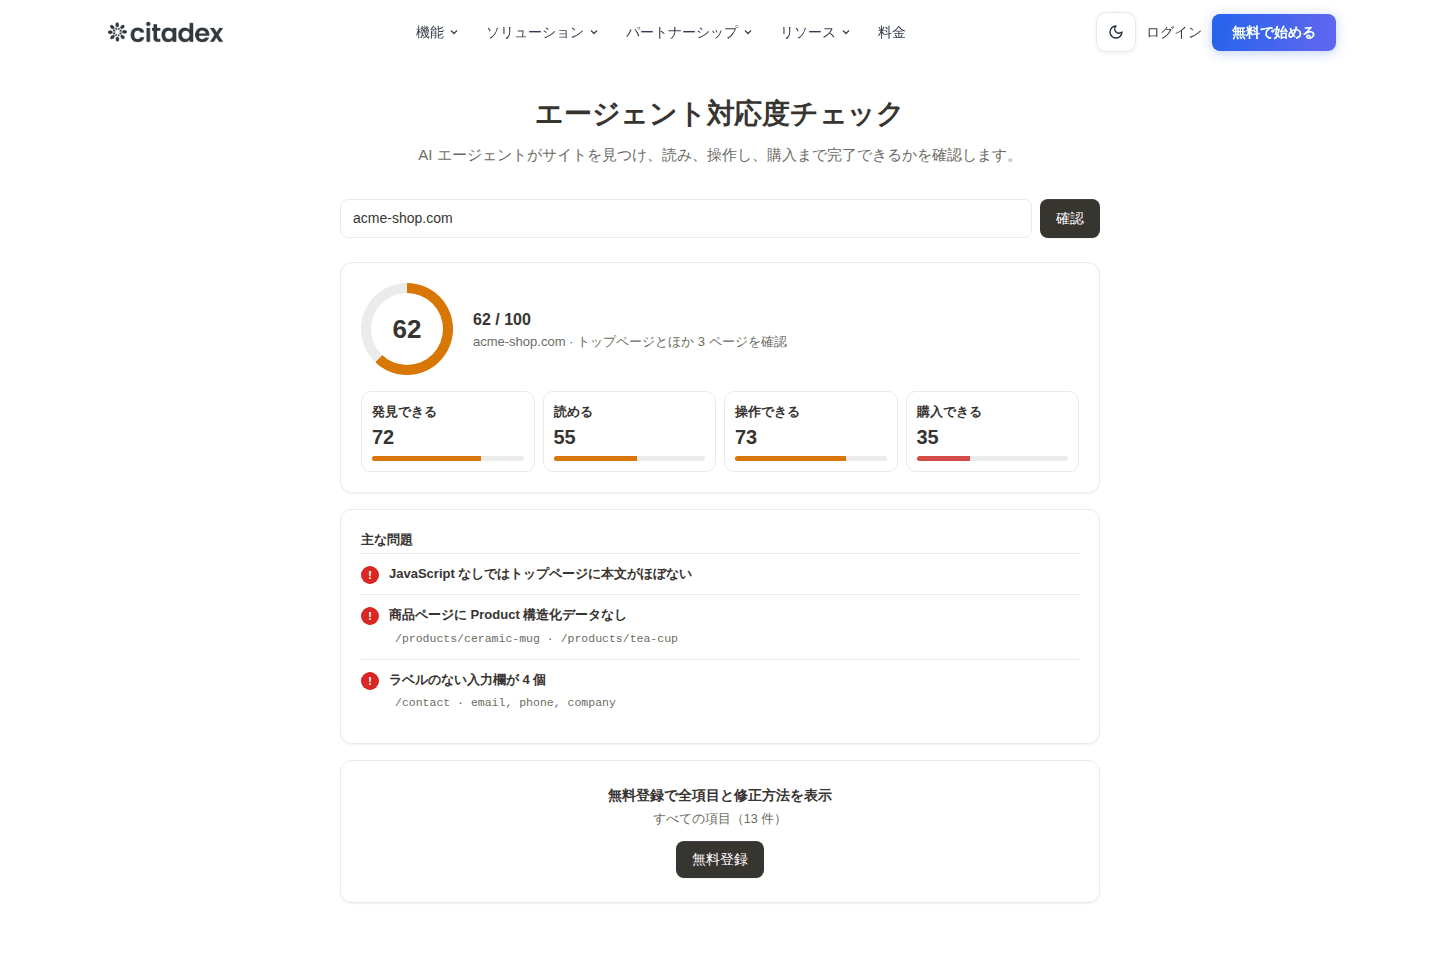The height and width of the screenshot is (963, 1440).
Task: Click the 操作できる progress bar
Action: pos(811,458)
